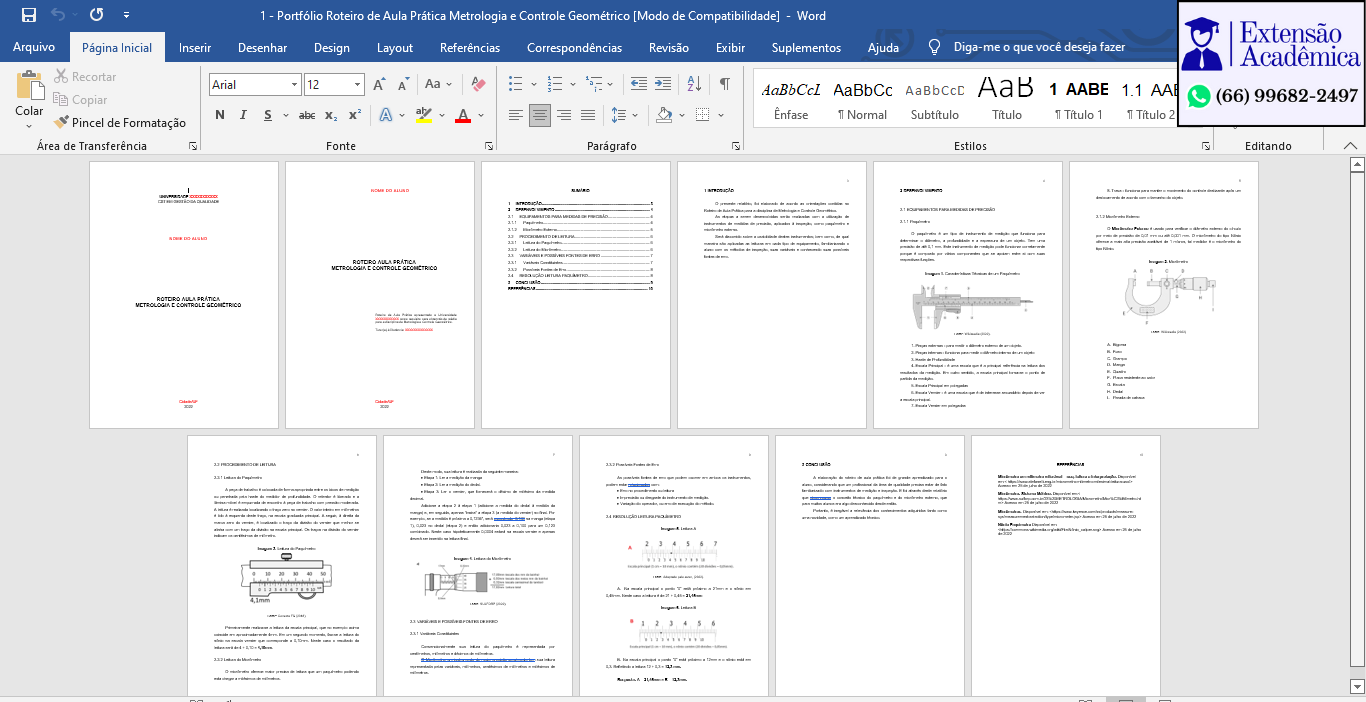Apply the Título 1 style
Screen dimensions: 1366x702
coord(1079,100)
